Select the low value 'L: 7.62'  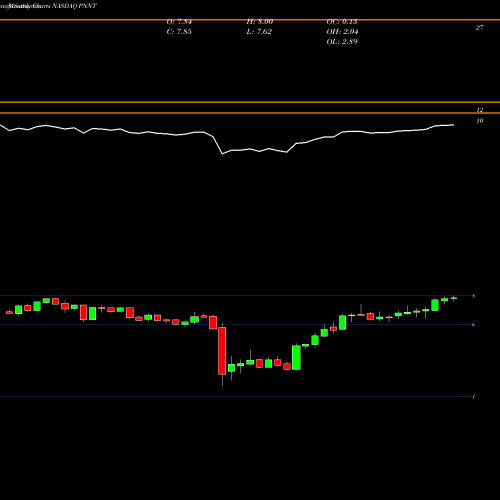pos(259,32)
